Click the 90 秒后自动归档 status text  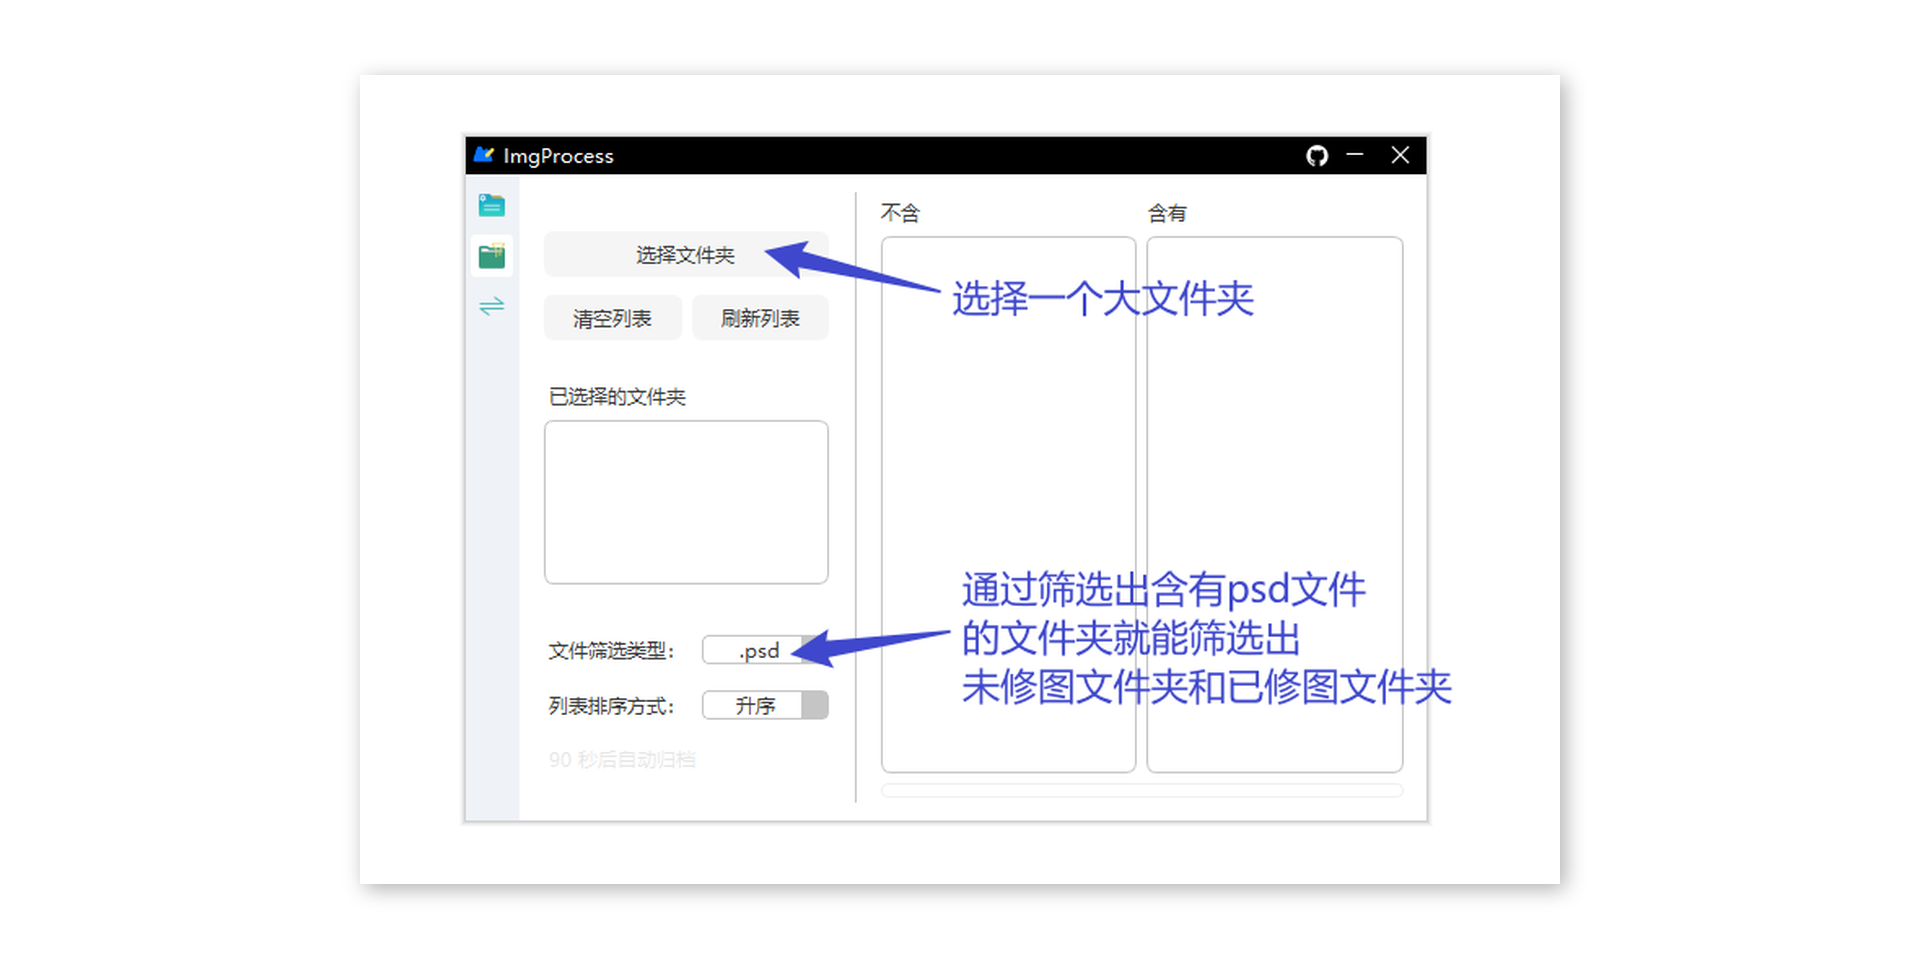[621, 759]
